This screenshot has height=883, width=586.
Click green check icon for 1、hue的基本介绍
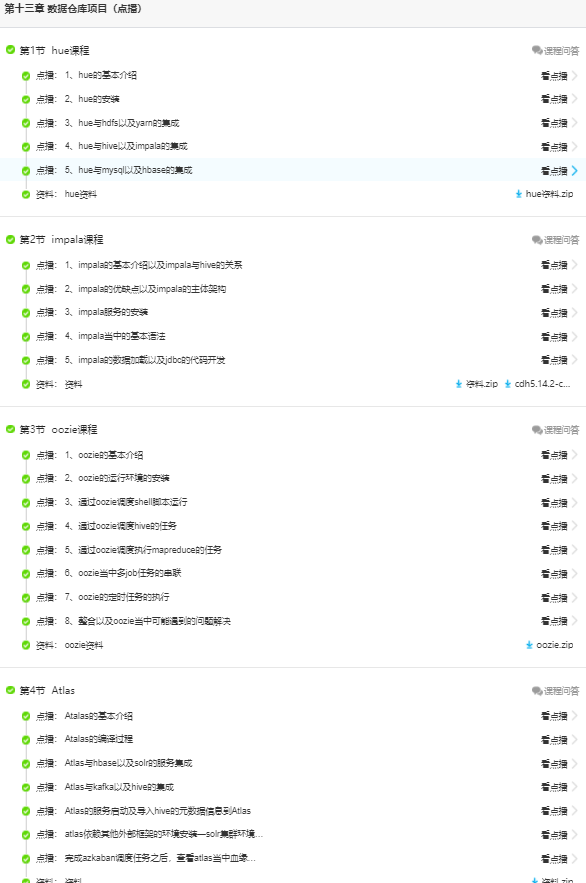[x=26, y=76]
